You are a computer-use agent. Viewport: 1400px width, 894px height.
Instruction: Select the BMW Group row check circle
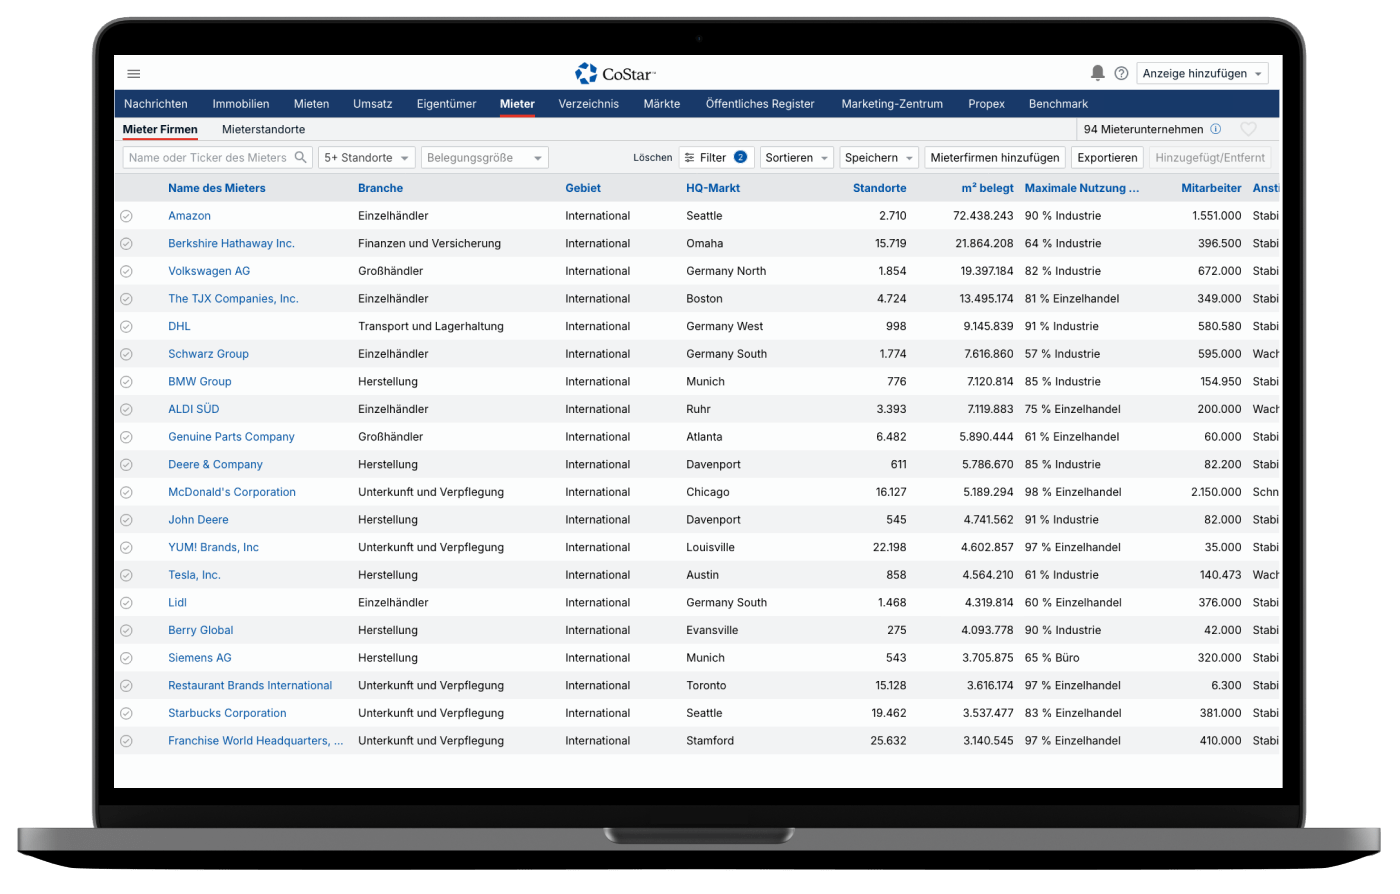(126, 382)
